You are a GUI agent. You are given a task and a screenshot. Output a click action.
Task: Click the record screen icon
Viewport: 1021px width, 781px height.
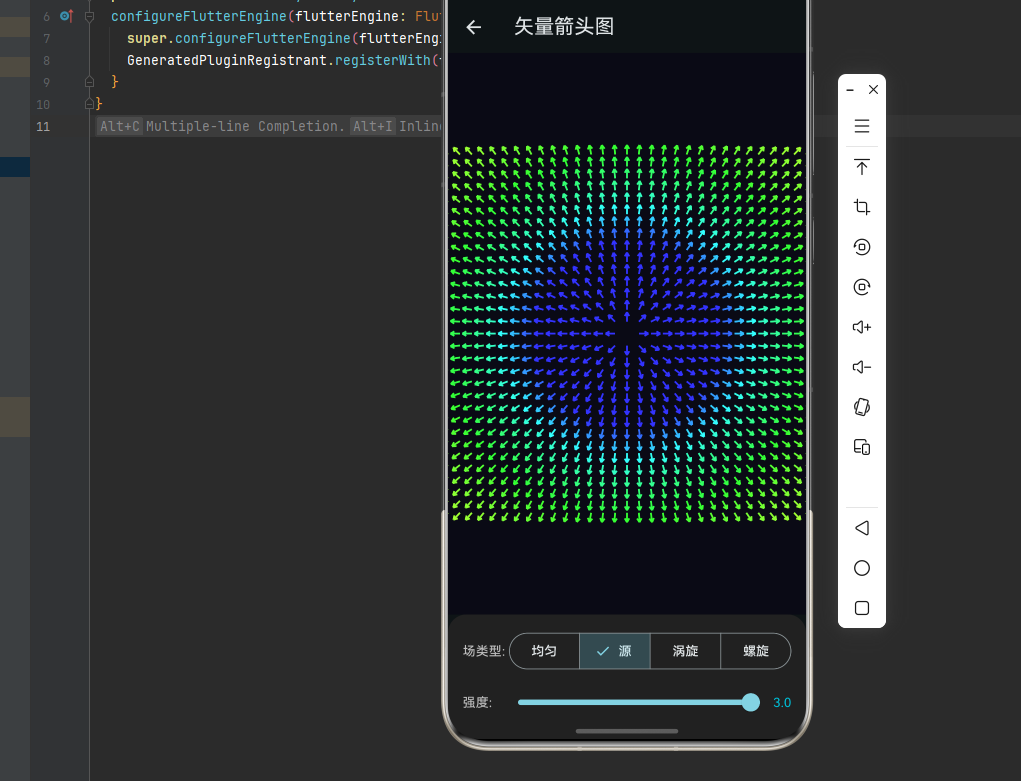point(861,287)
